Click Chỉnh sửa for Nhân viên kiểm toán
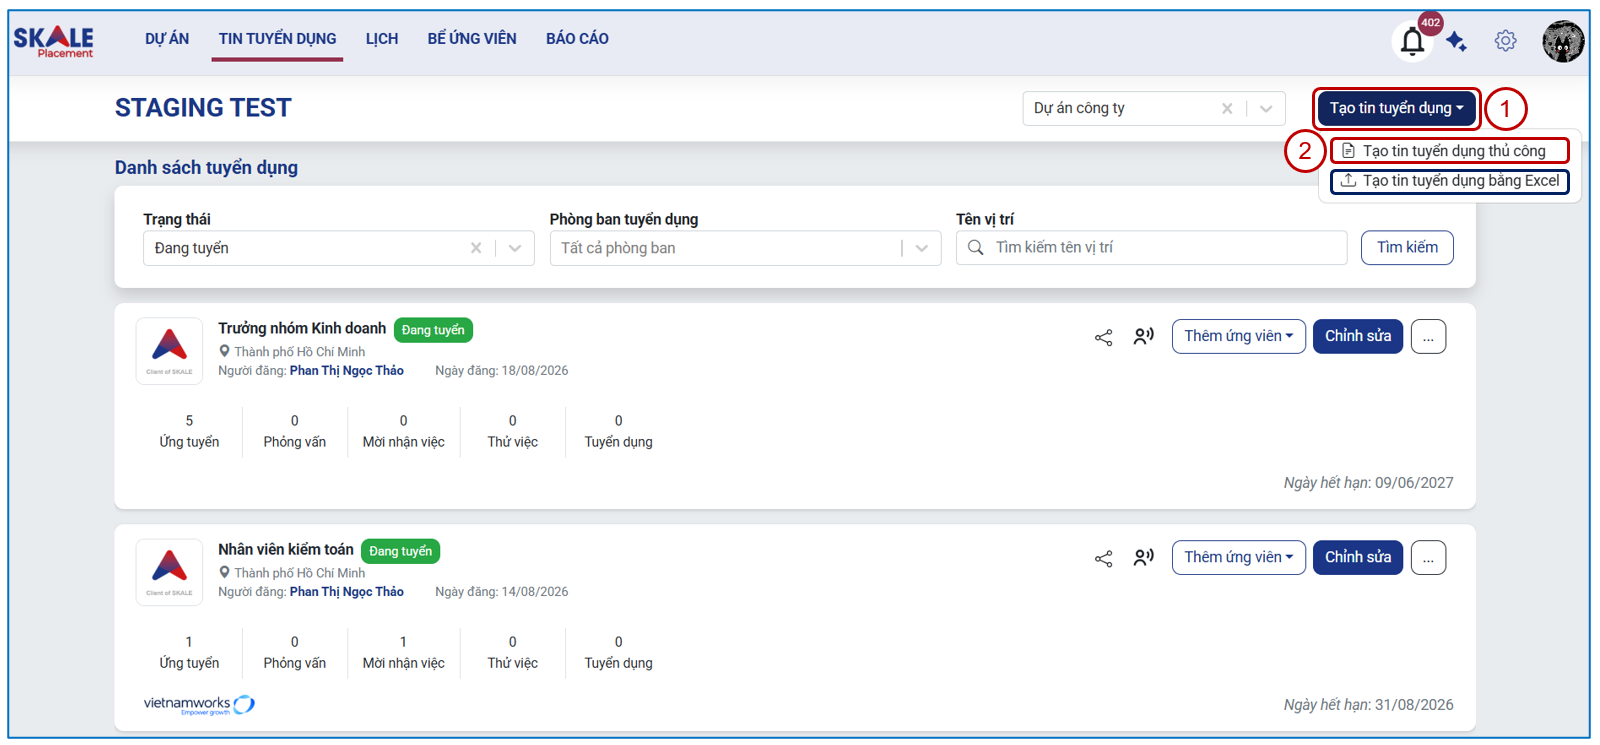The height and width of the screenshot is (745, 1600). click(x=1358, y=557)
